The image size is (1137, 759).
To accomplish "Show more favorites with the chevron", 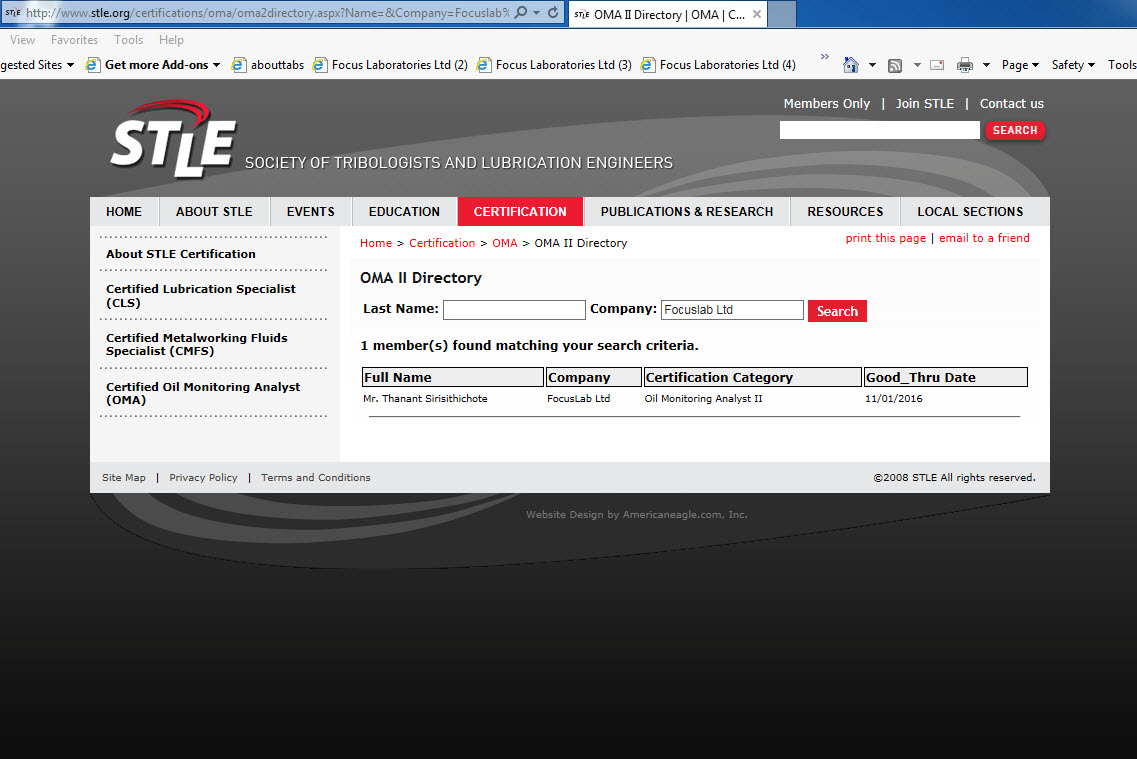I will point(824,57).
